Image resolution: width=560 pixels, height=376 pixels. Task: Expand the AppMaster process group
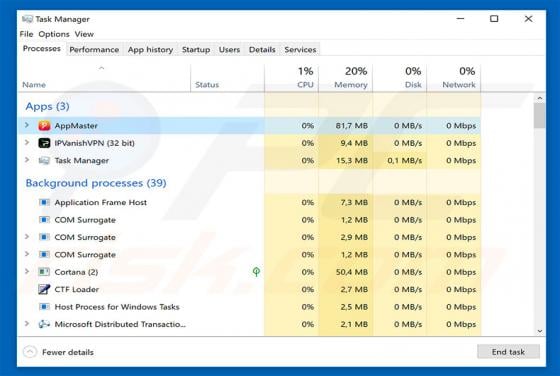pos(27,125)
